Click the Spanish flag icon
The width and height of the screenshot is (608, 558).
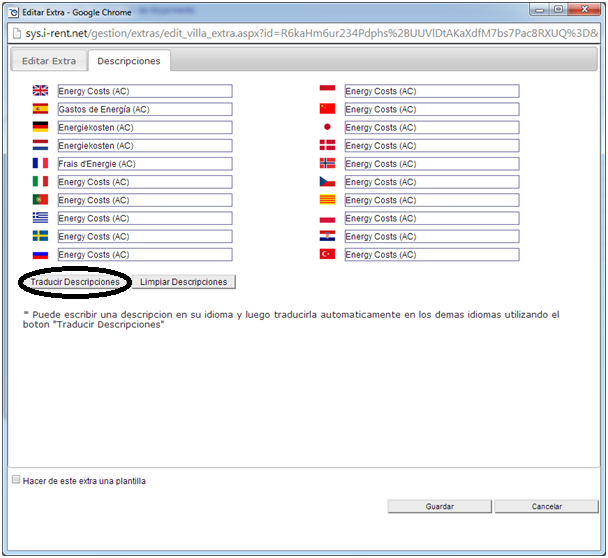pos(40,109)
